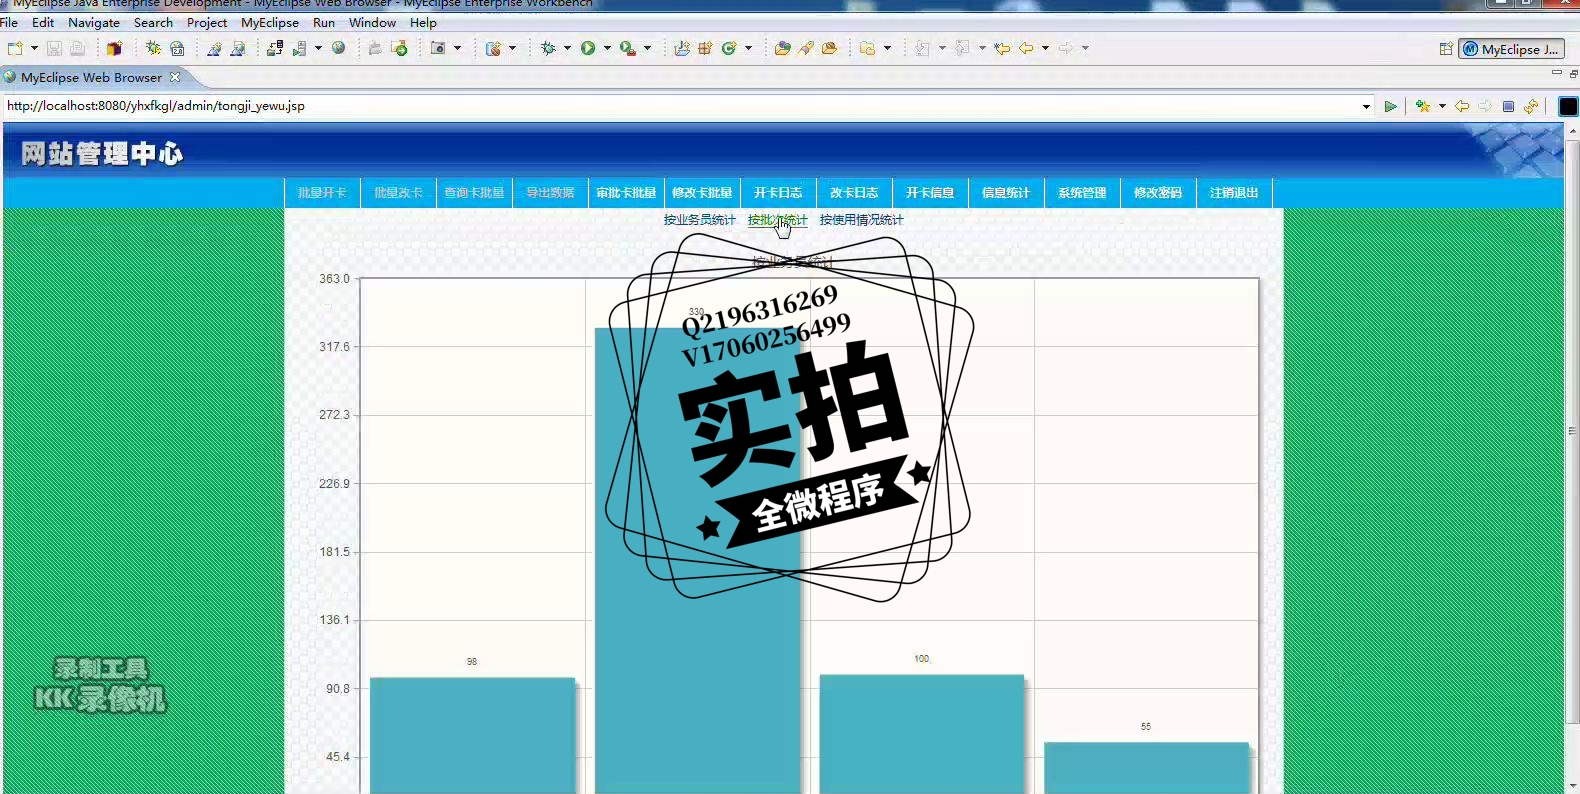
Task: Open the MyEclipse menu
Action: tap(270, 22)
